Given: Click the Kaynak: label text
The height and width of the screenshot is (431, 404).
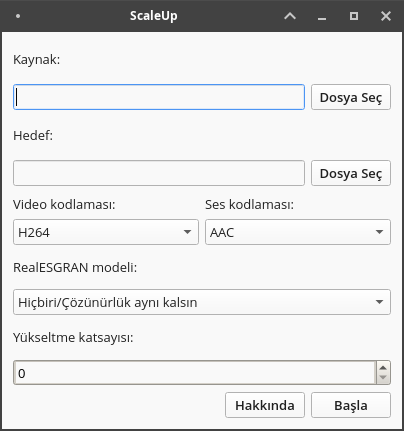Looking at the screenshot, I should (37, 60).
